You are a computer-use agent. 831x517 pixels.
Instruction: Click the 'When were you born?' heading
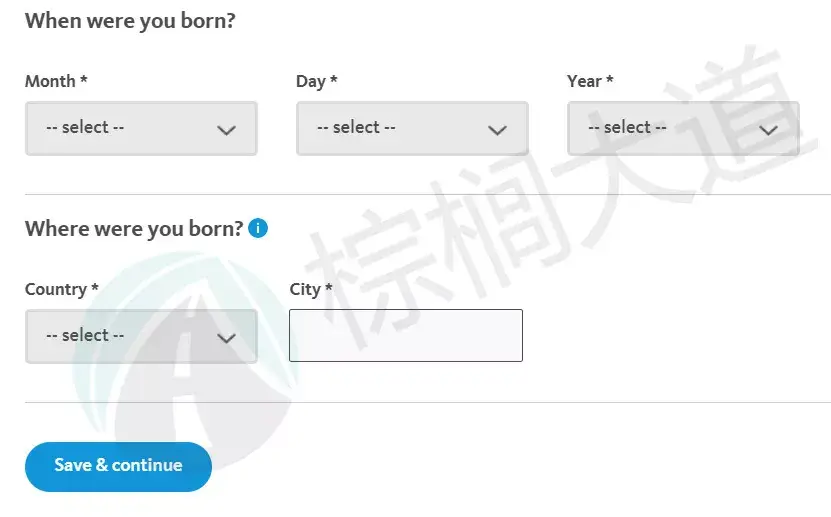point(130,20)
